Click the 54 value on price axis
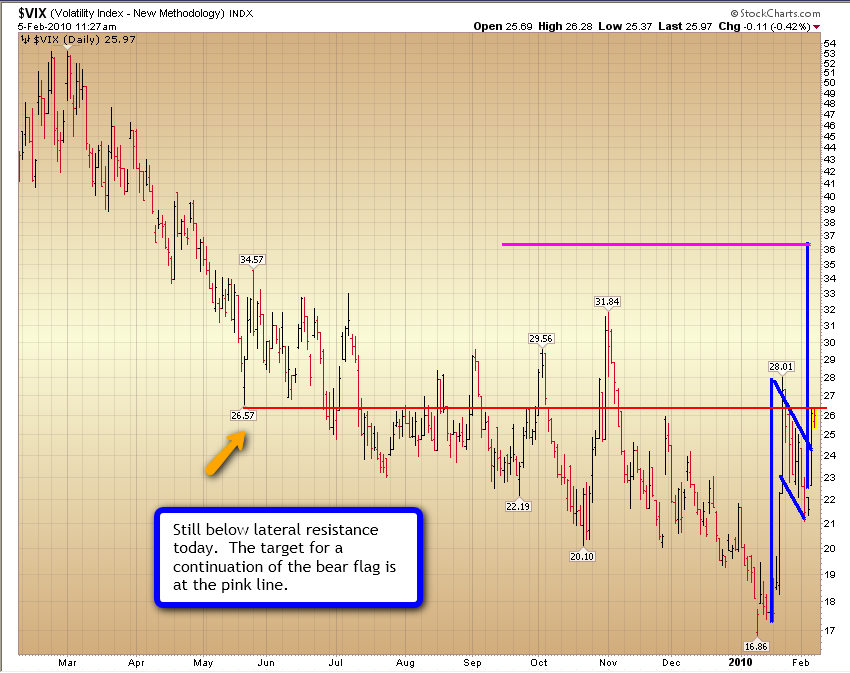The width and height of the screenshot is (850, 673). [x=829, y=43]
